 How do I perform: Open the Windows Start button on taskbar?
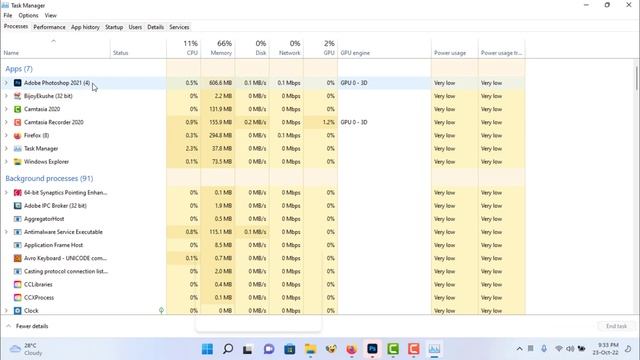207,349
